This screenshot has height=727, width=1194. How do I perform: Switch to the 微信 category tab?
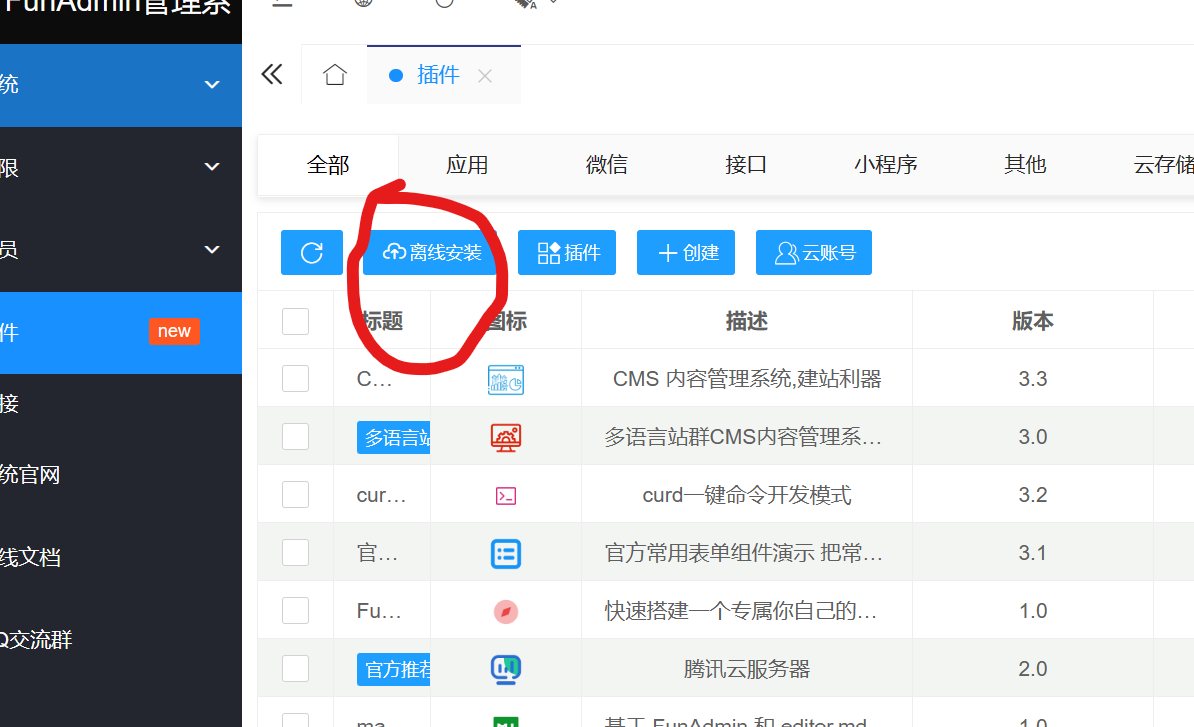pyautogui.click(x=606, y=165)
